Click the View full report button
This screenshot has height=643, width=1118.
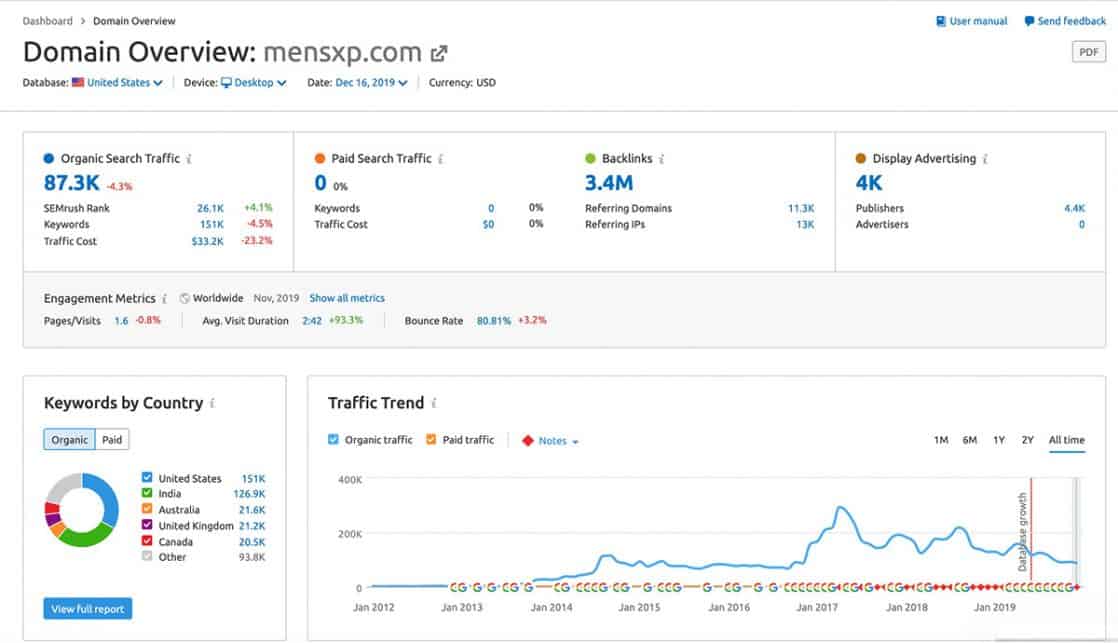(x=87, y=609)
